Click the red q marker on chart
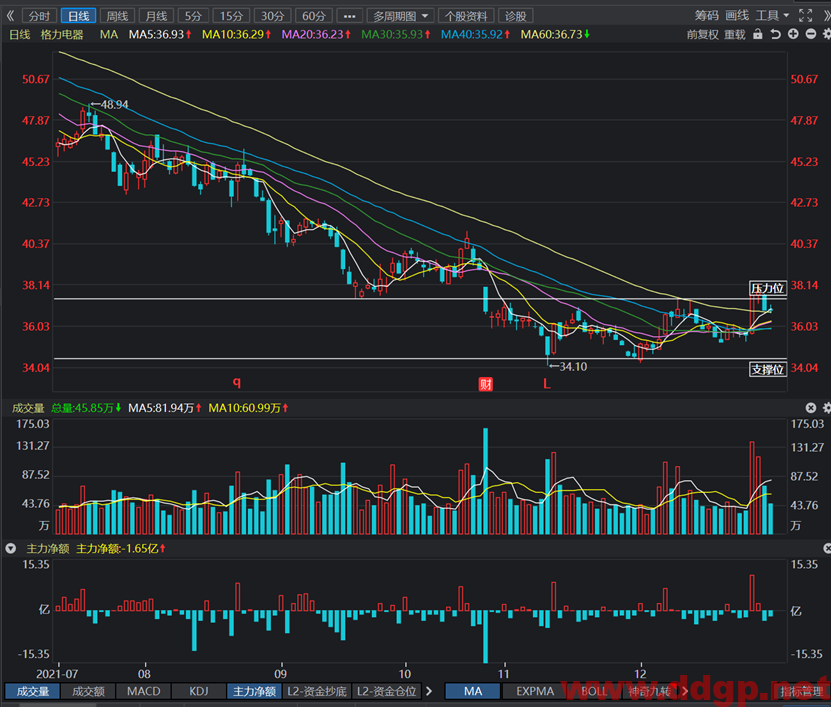Viewport: 831px width, 707px height. pos(236,382)
